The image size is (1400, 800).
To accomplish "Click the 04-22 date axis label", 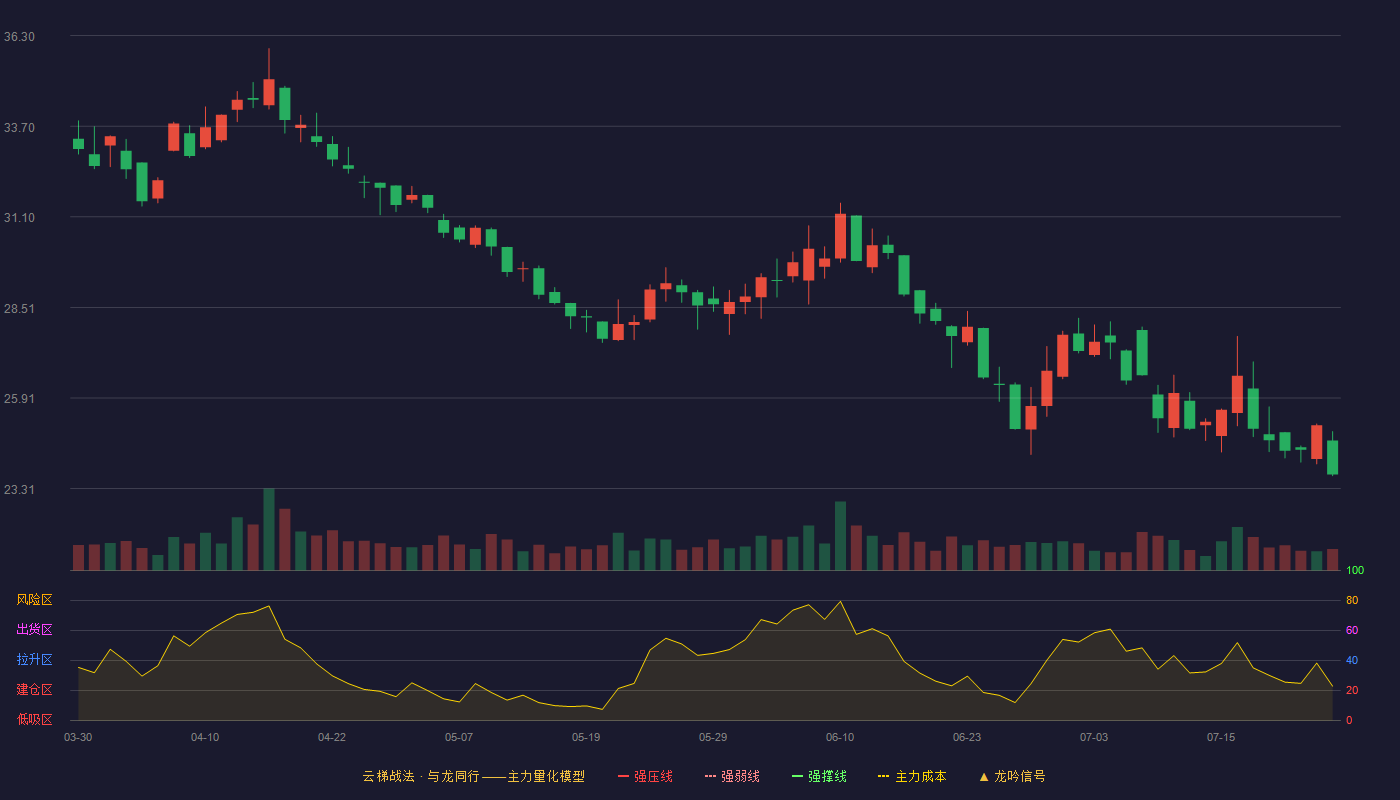I will point(332,737).
